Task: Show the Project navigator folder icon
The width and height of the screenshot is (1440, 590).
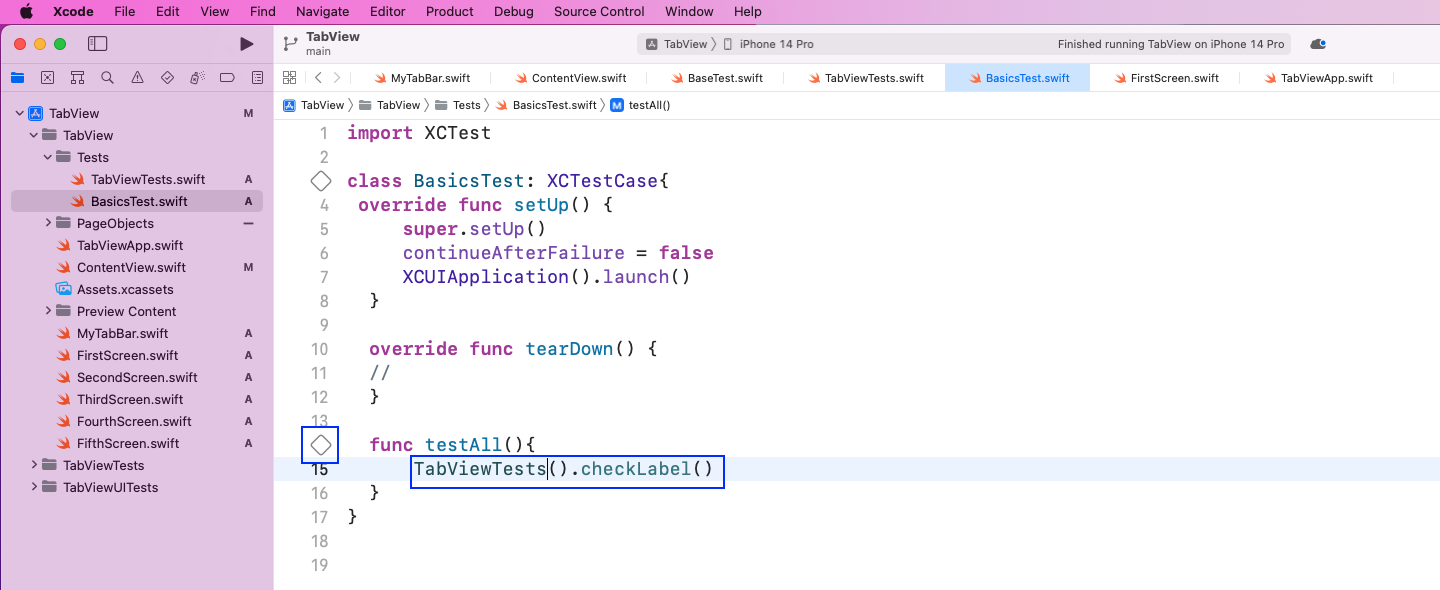Action: coord(17,78)
